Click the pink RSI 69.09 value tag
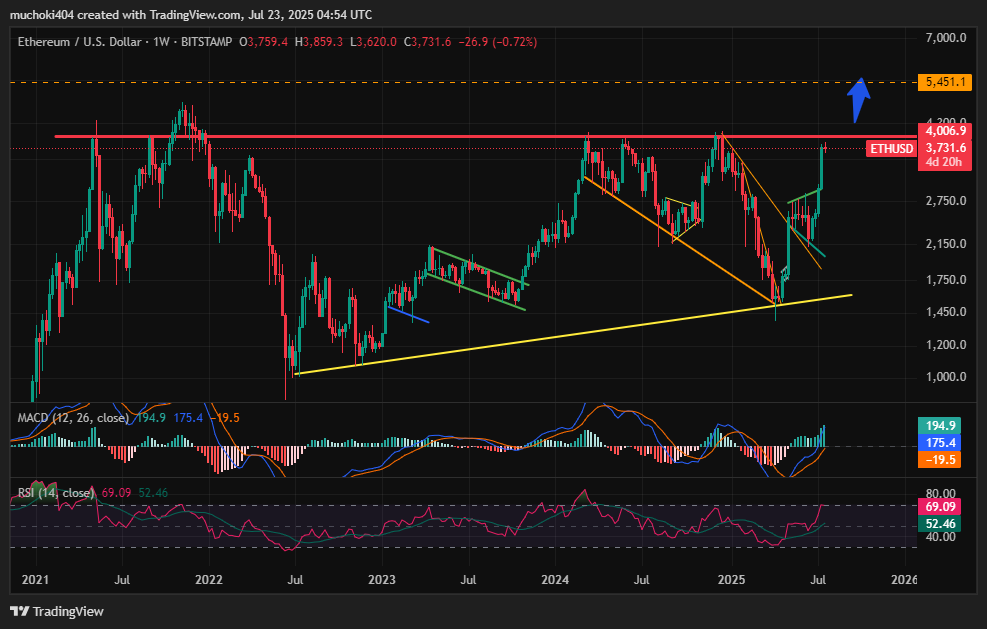 pos(940,507)
